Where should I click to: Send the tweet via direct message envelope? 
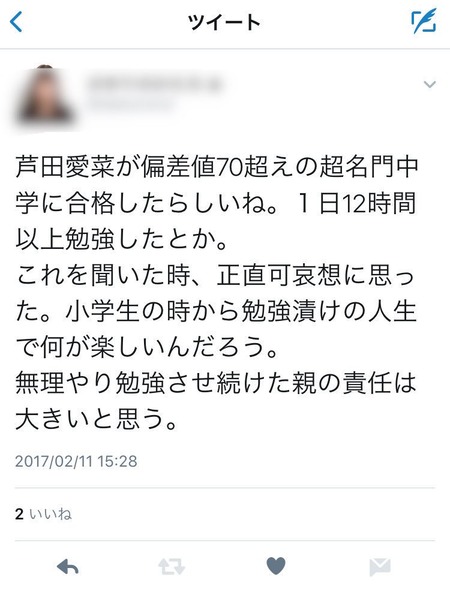380,567
